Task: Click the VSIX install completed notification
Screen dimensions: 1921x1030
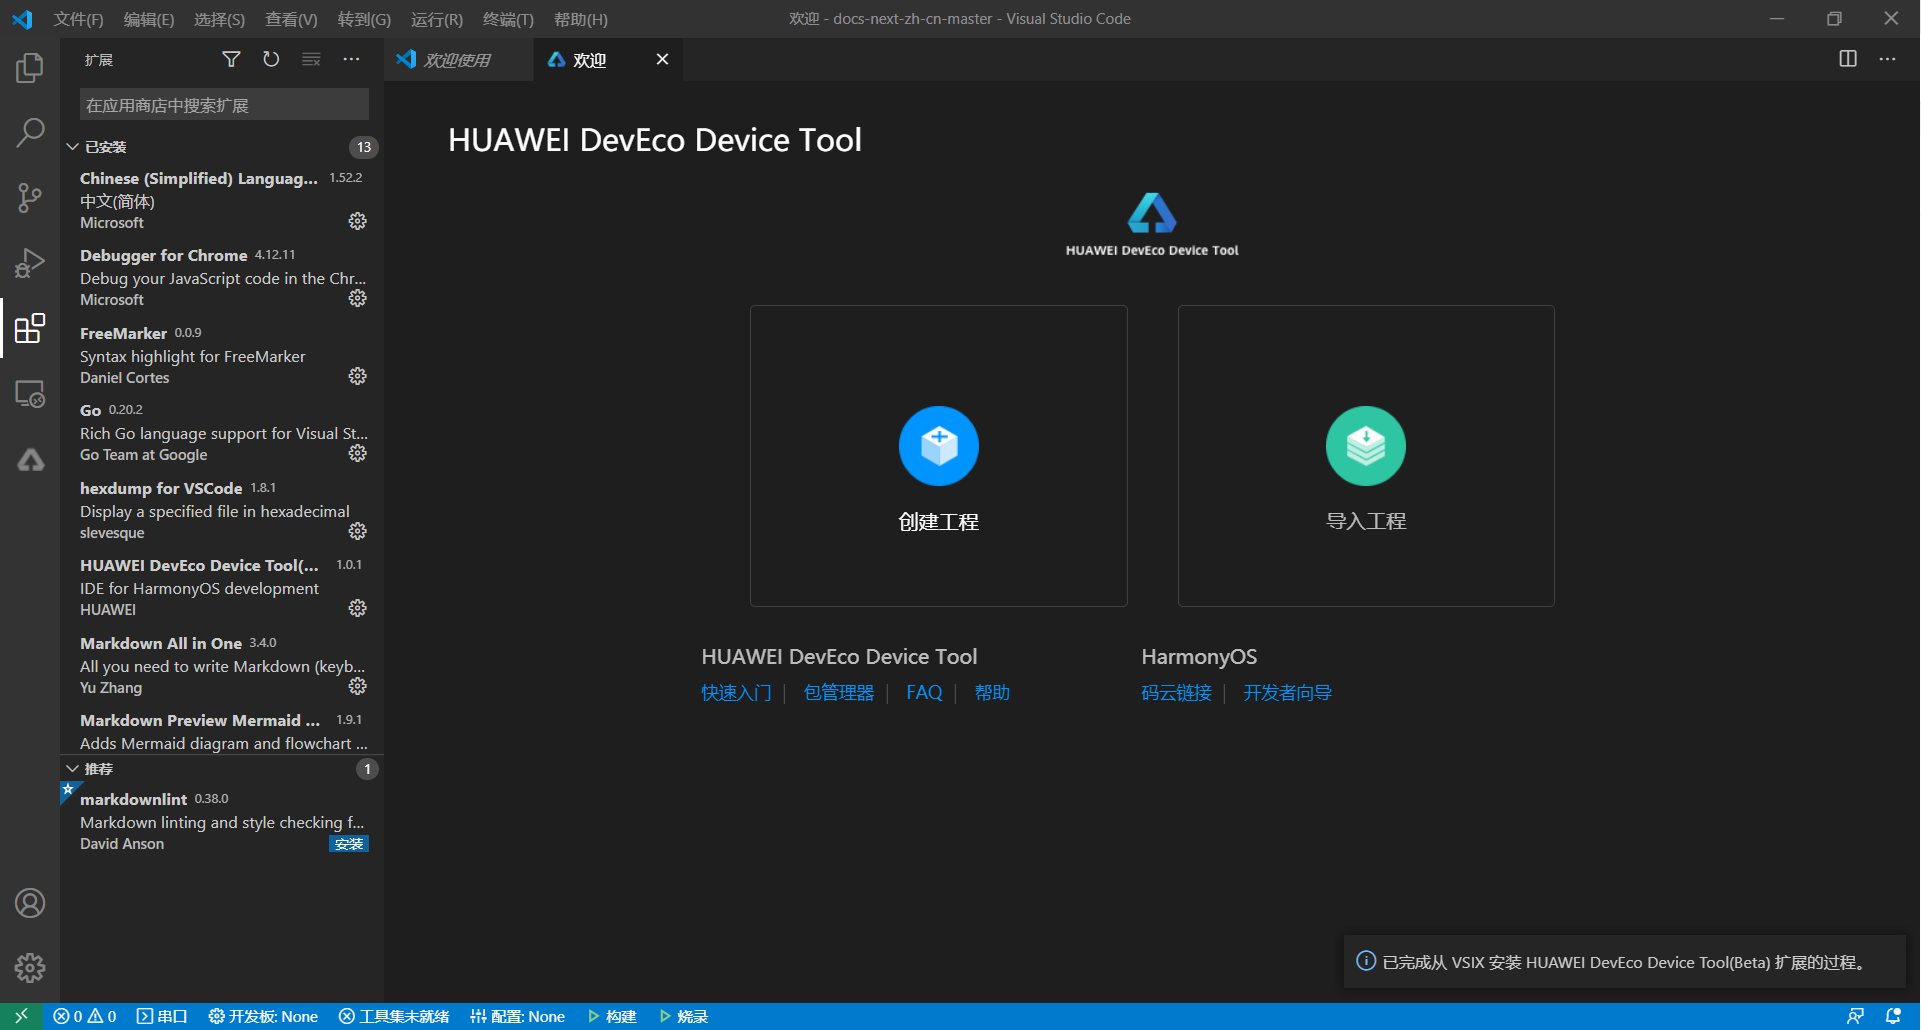Action: pos(1624,962)
